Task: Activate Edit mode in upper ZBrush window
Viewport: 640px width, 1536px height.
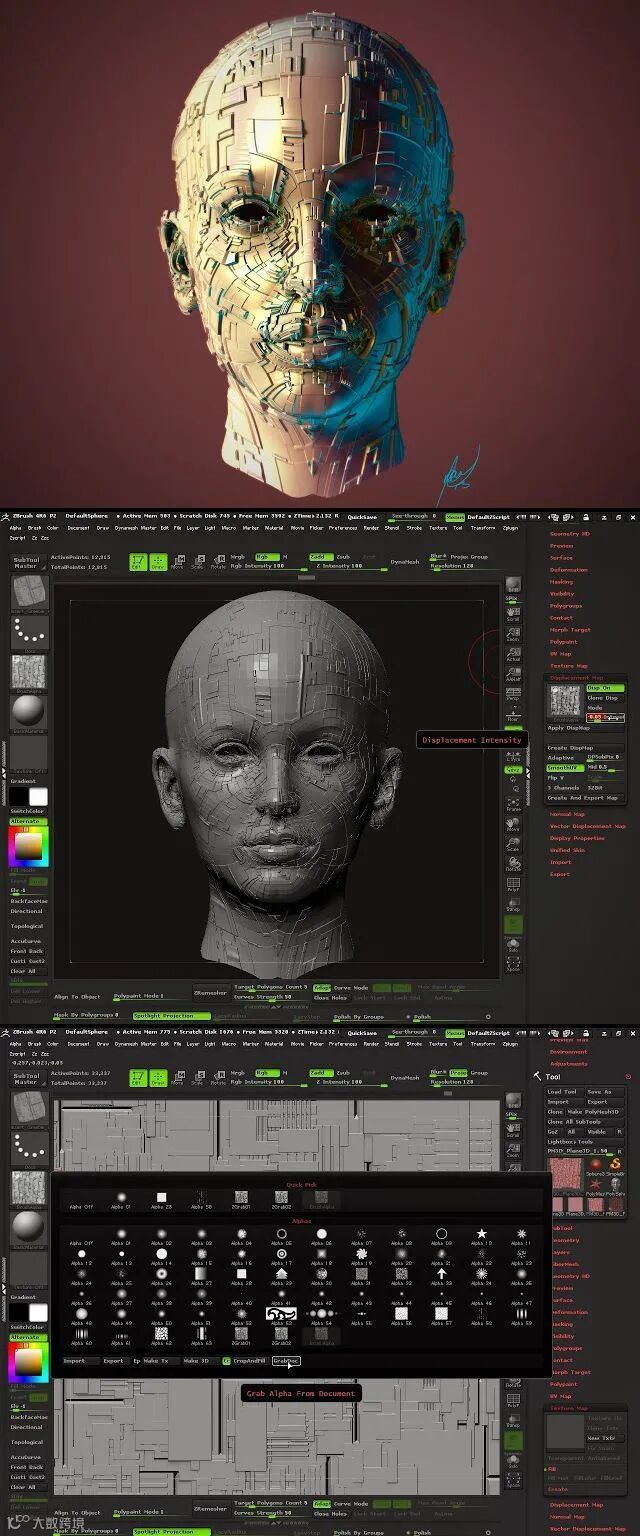Action: [139, 561]
